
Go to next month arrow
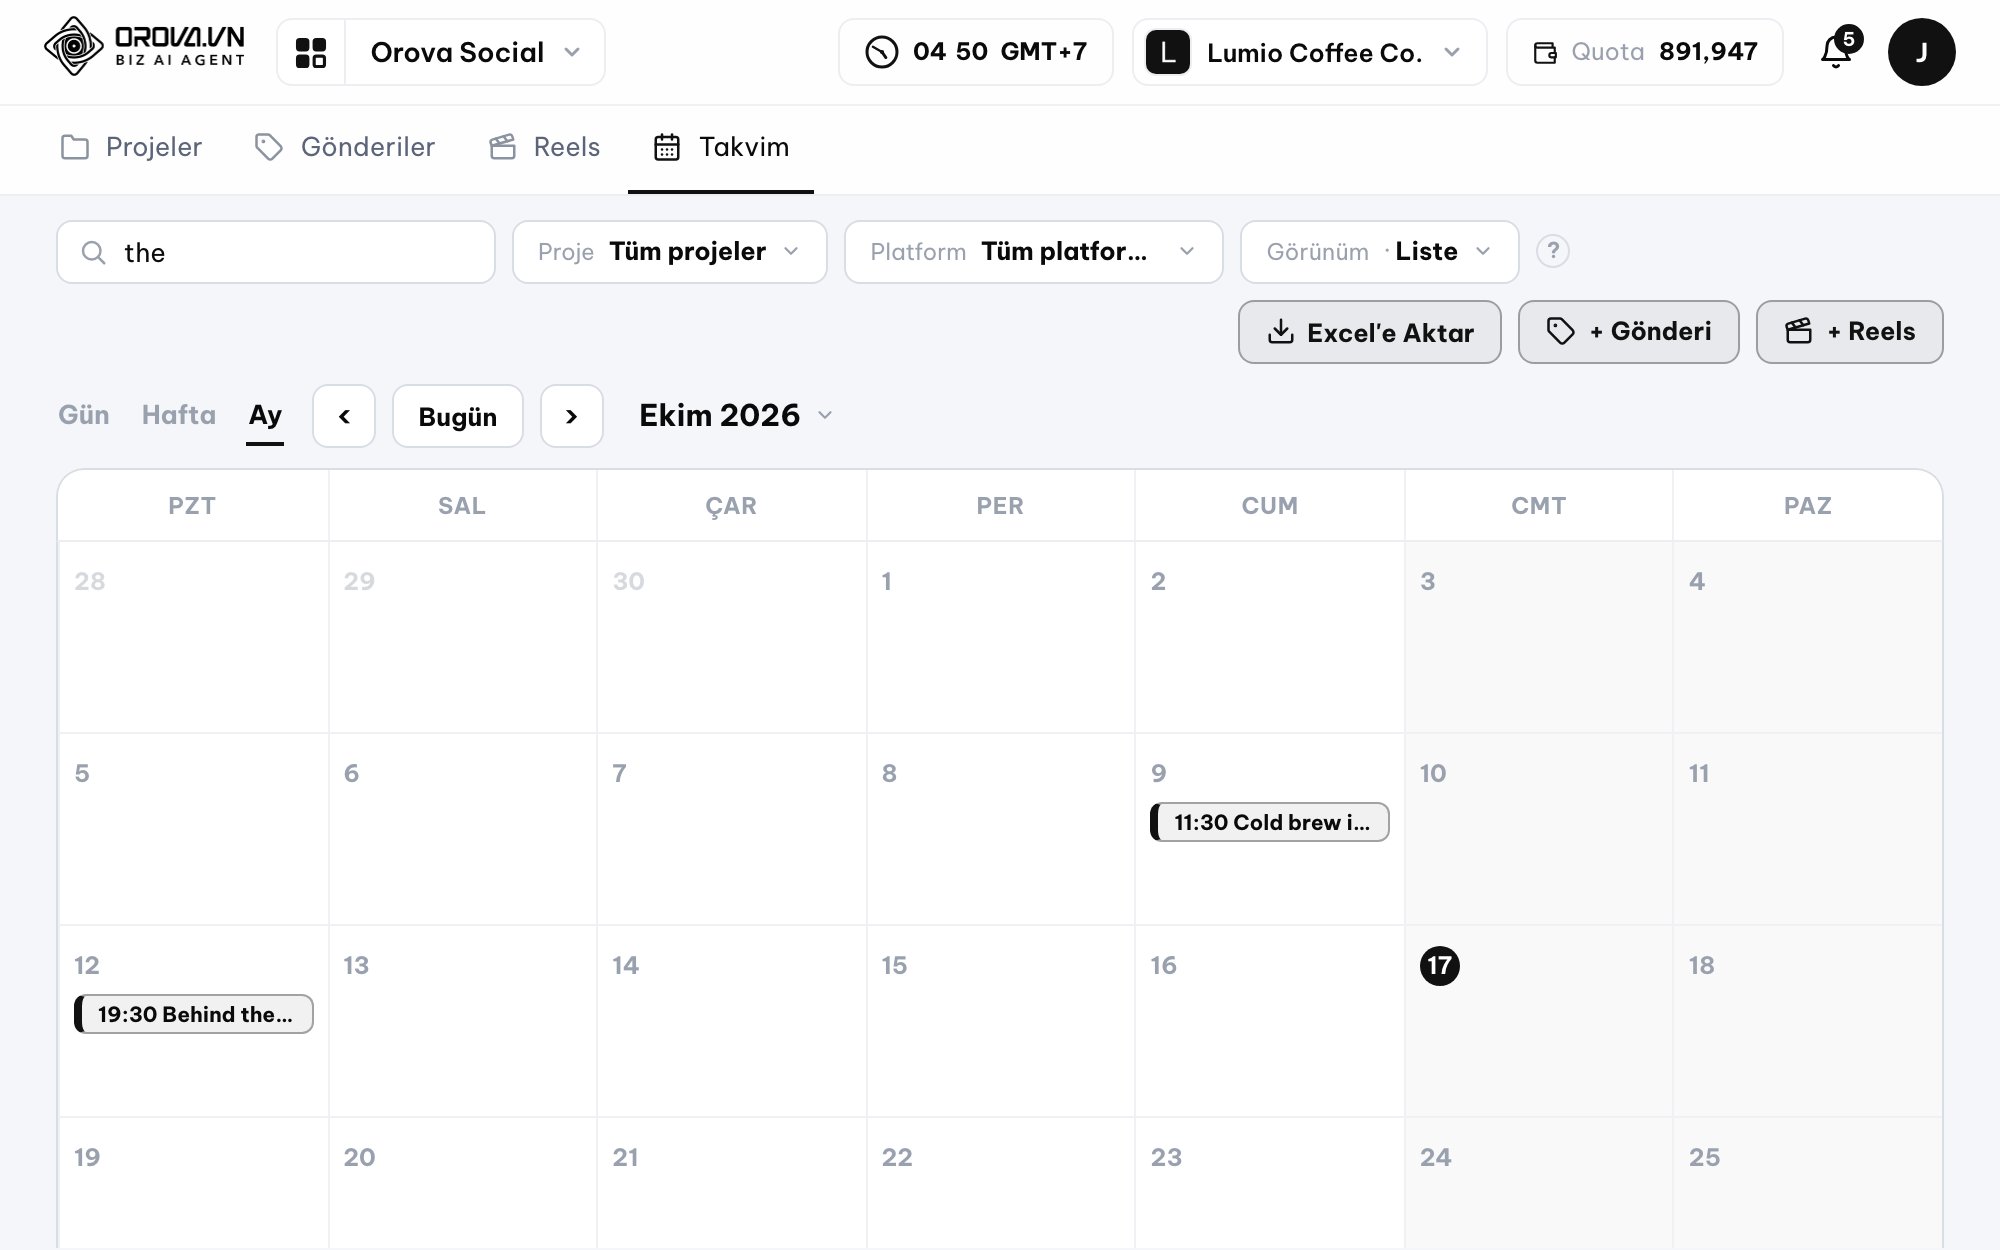[x=572, y=416]
